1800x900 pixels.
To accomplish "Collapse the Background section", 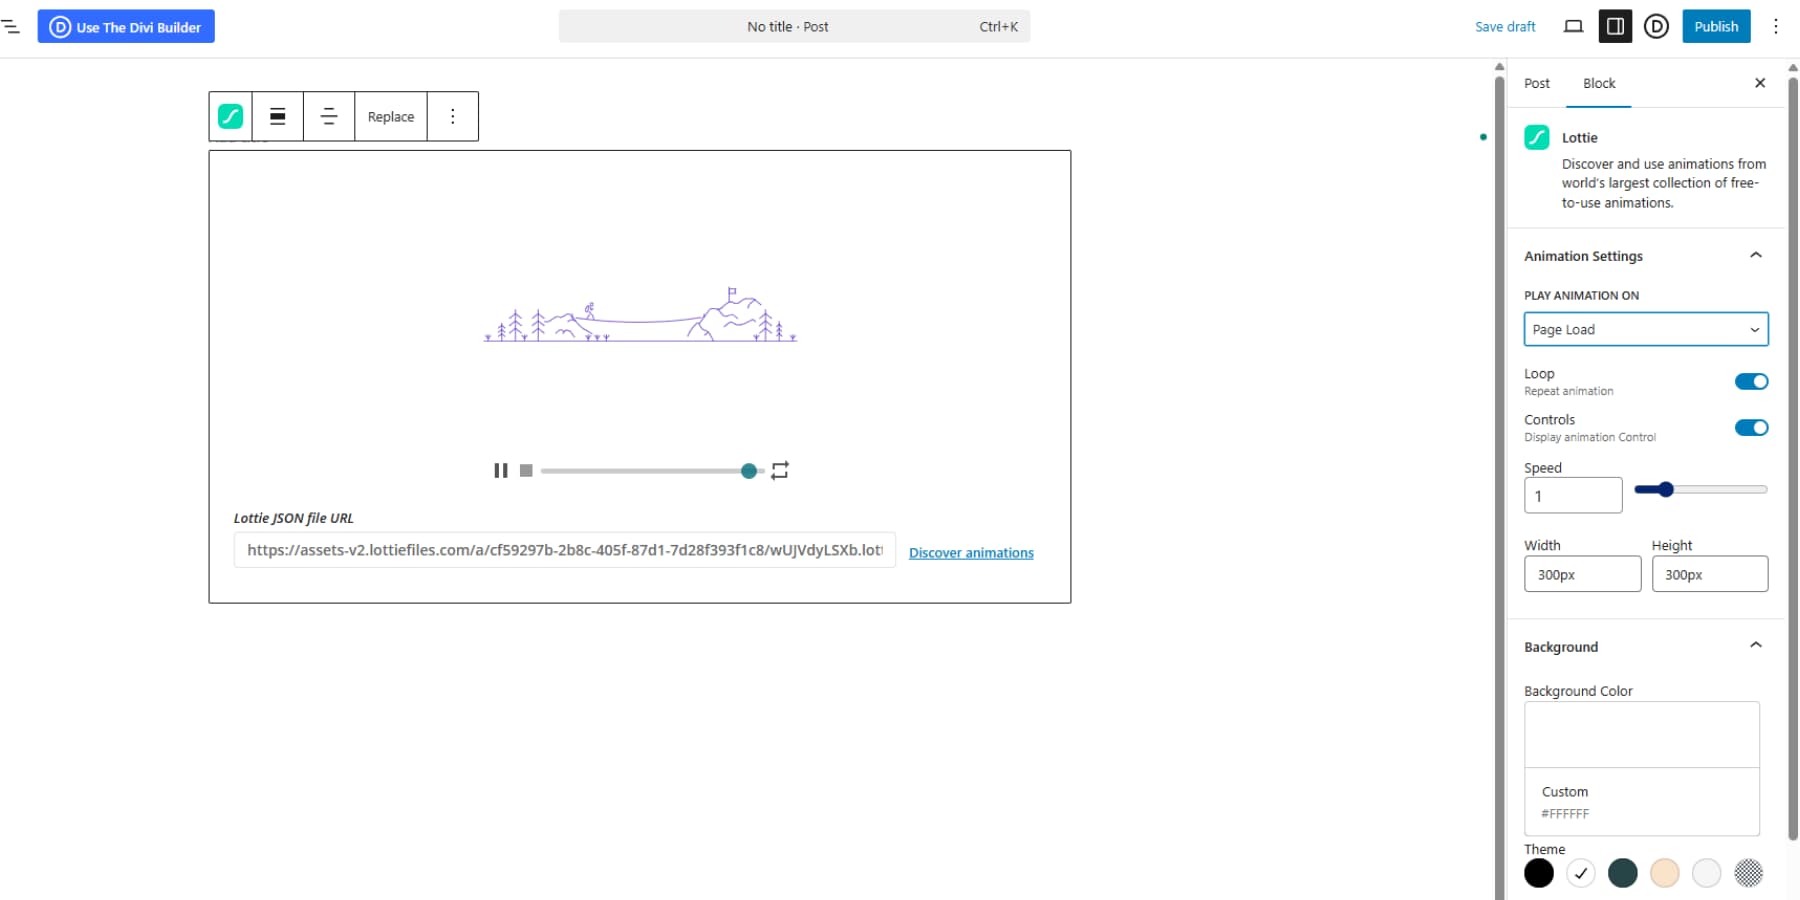I will (x=1756, y=645).
